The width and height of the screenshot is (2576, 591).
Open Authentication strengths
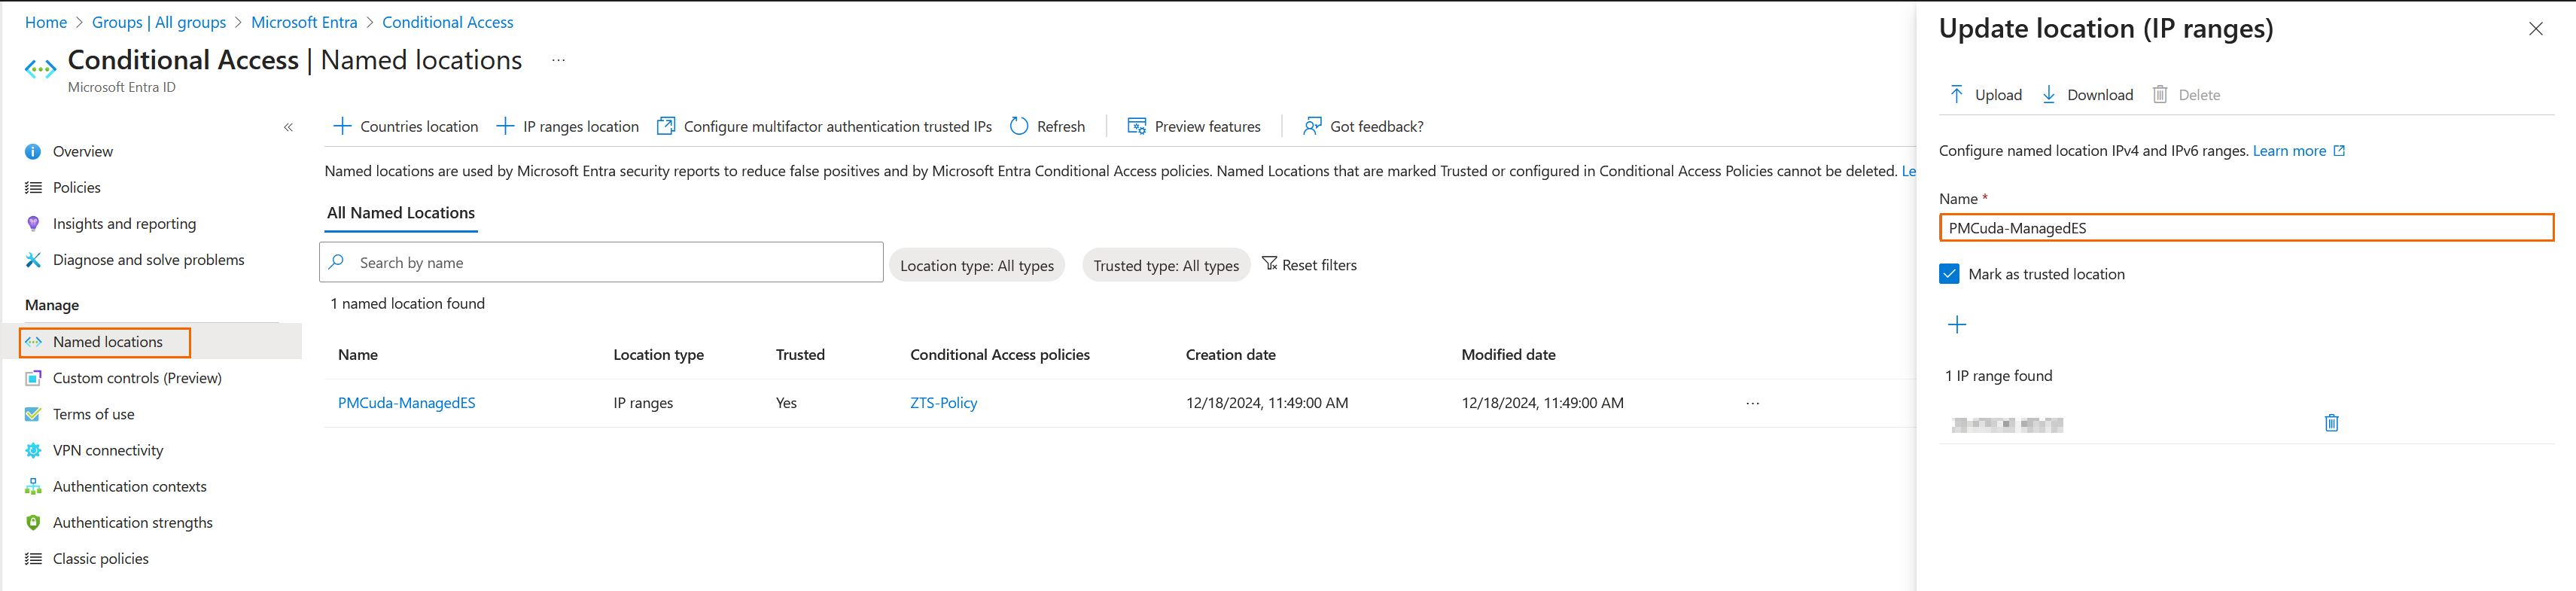point(132,522)
